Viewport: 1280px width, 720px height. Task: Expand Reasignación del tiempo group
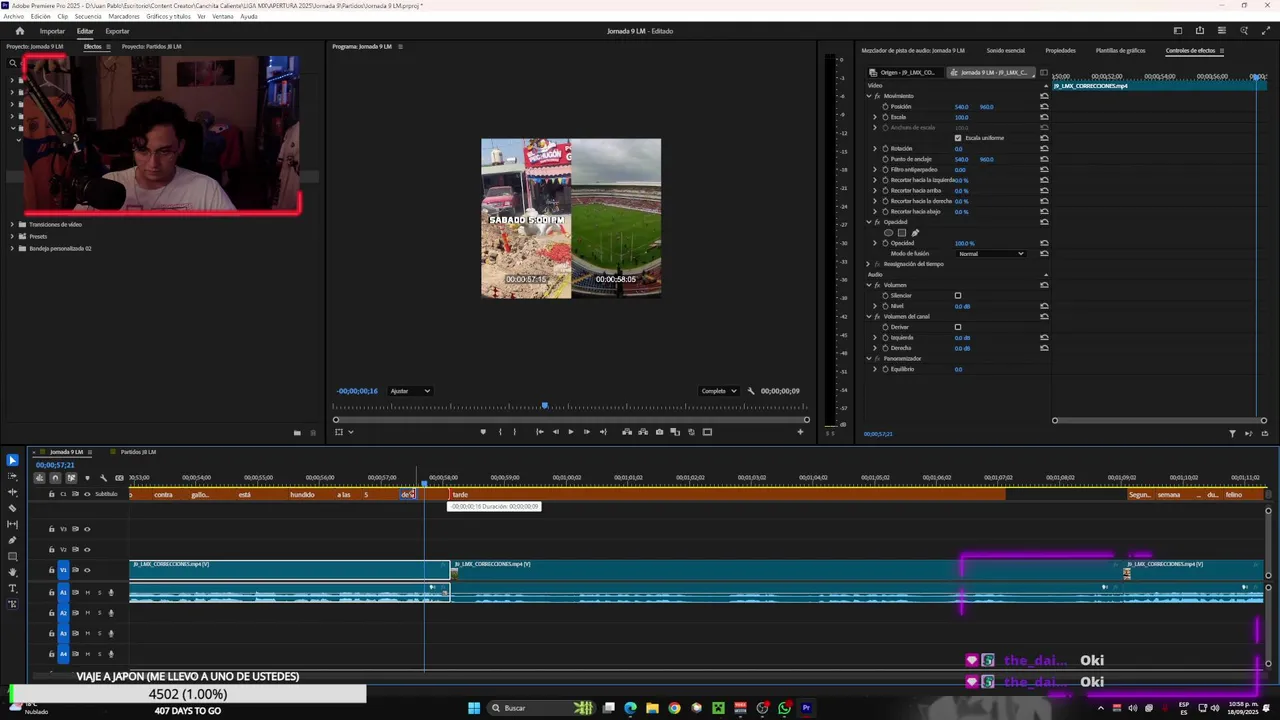click(x=869, y=264)
